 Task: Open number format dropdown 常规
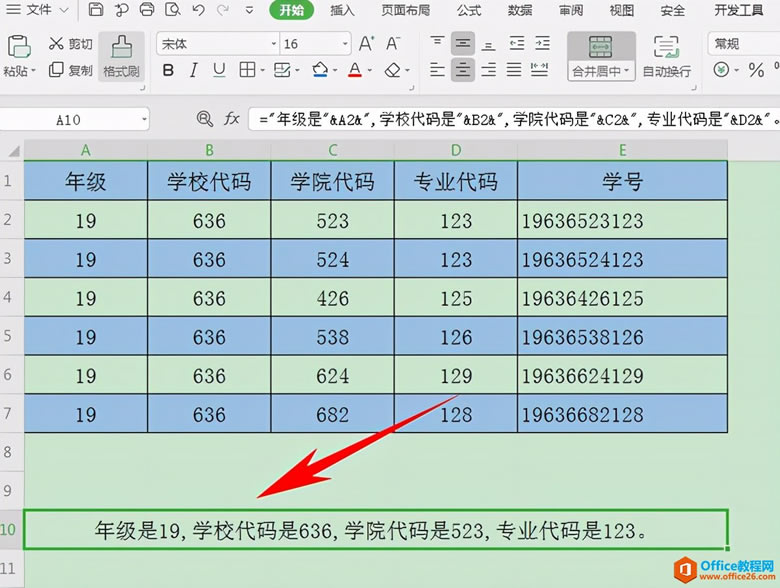tap(744, 44)
